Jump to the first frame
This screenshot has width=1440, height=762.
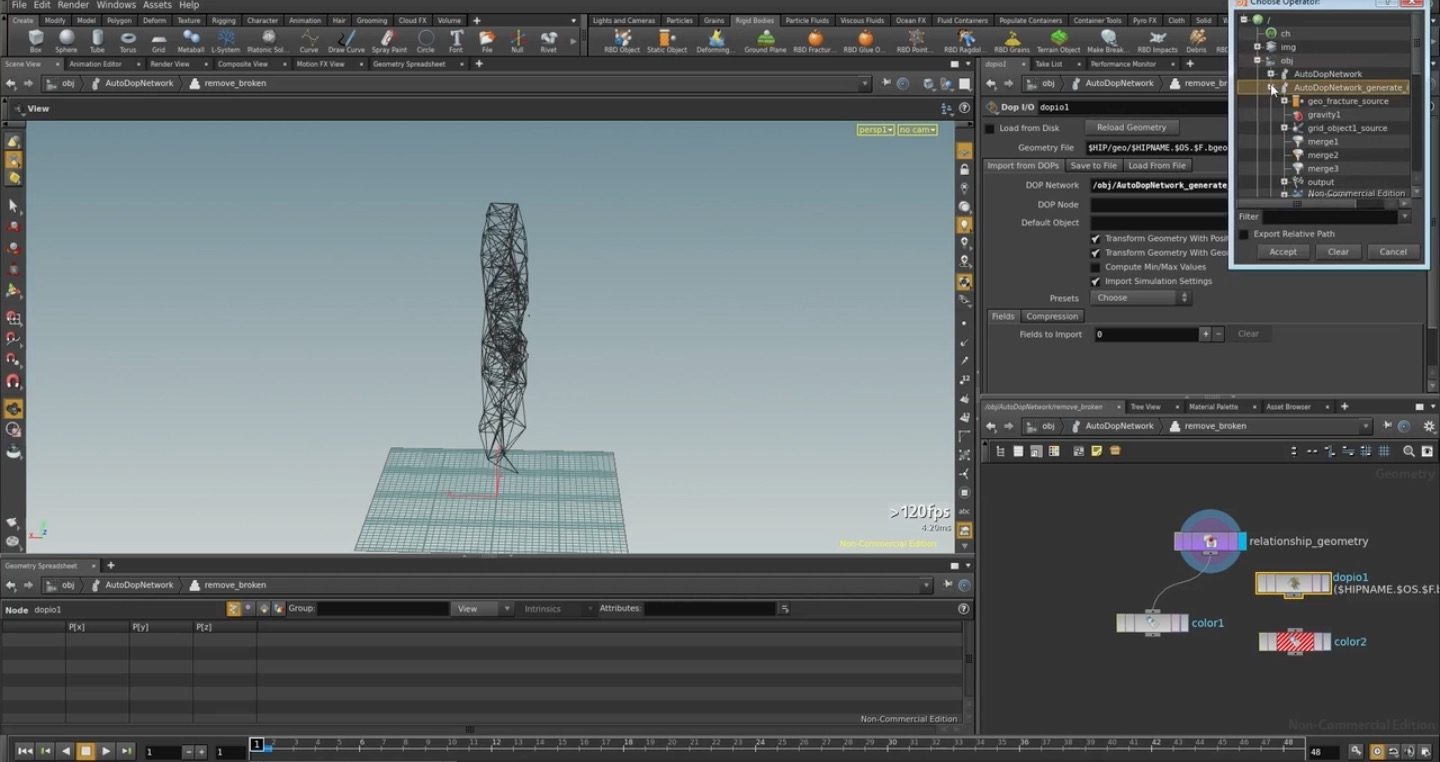(x=25, y=751)
